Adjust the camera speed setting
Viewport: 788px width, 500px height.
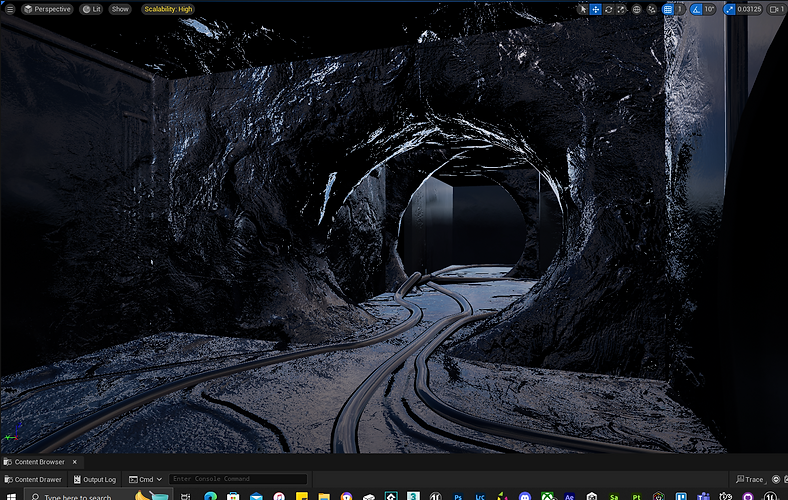click(x=775, y=9)
